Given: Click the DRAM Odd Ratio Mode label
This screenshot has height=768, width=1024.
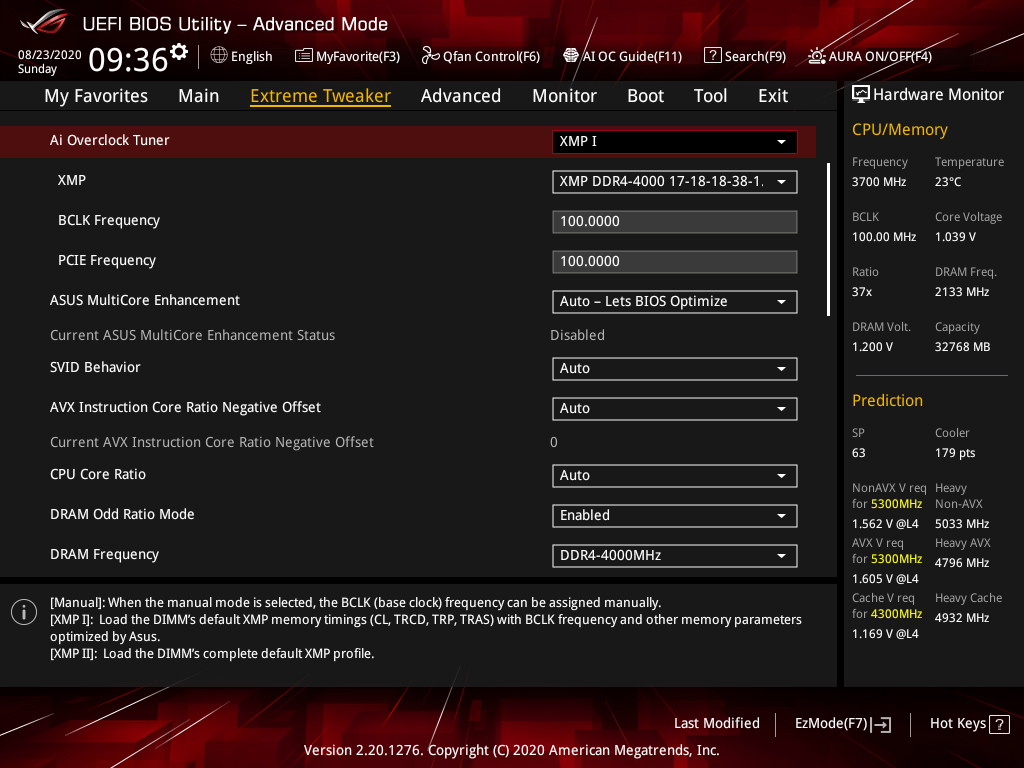Looking at the screenshot, I should (122, 514).
